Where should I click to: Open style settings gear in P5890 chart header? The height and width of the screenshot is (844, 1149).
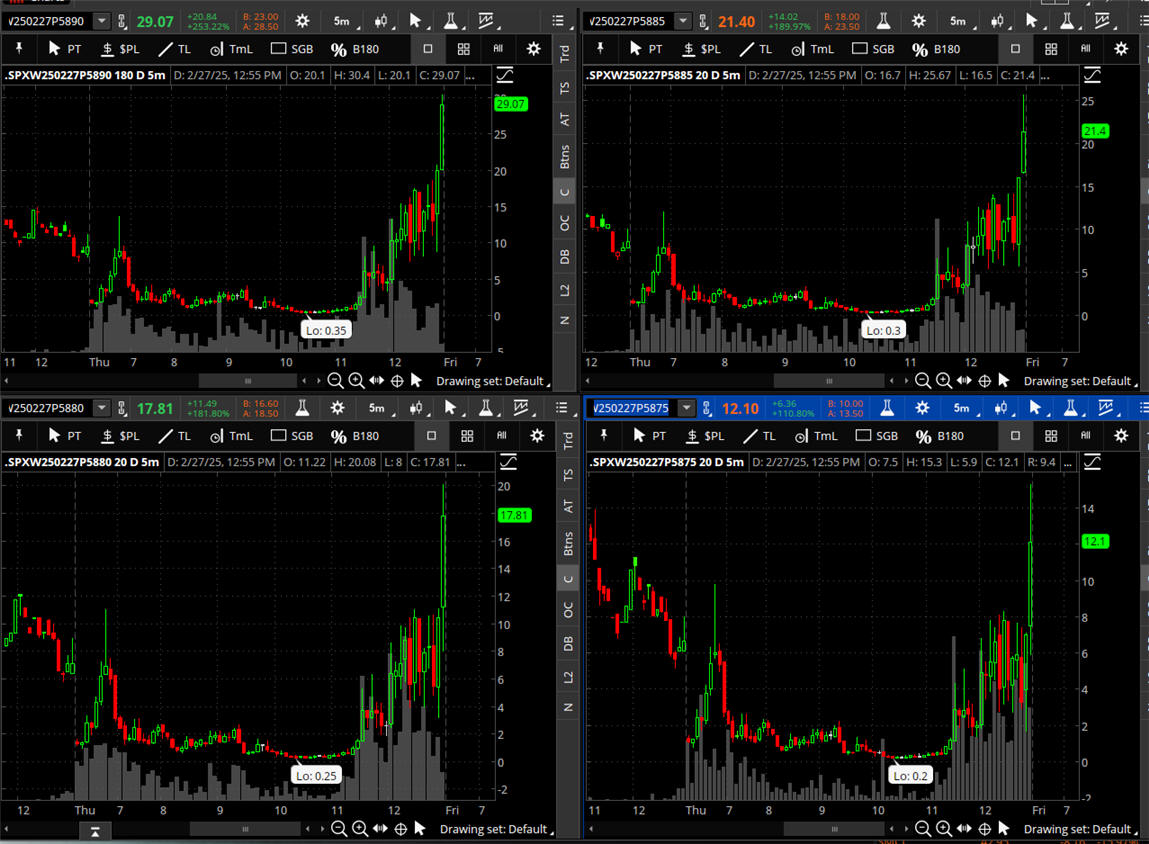coord(302,21)
